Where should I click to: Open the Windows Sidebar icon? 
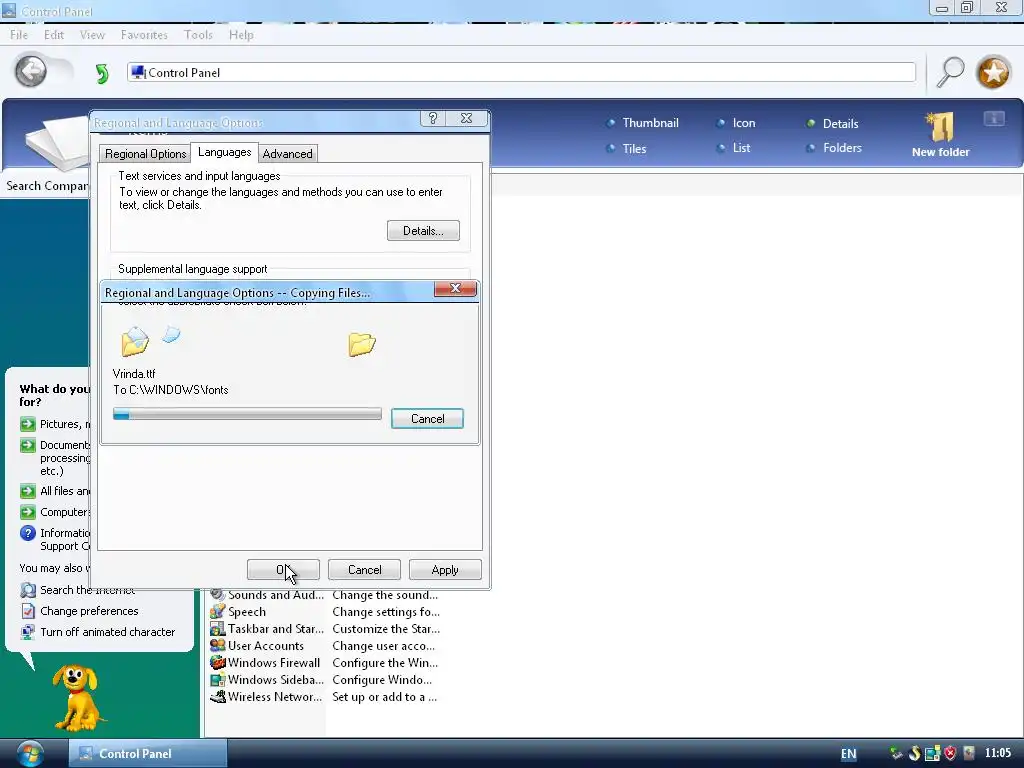pyautogui.click(x=217, y=680)
